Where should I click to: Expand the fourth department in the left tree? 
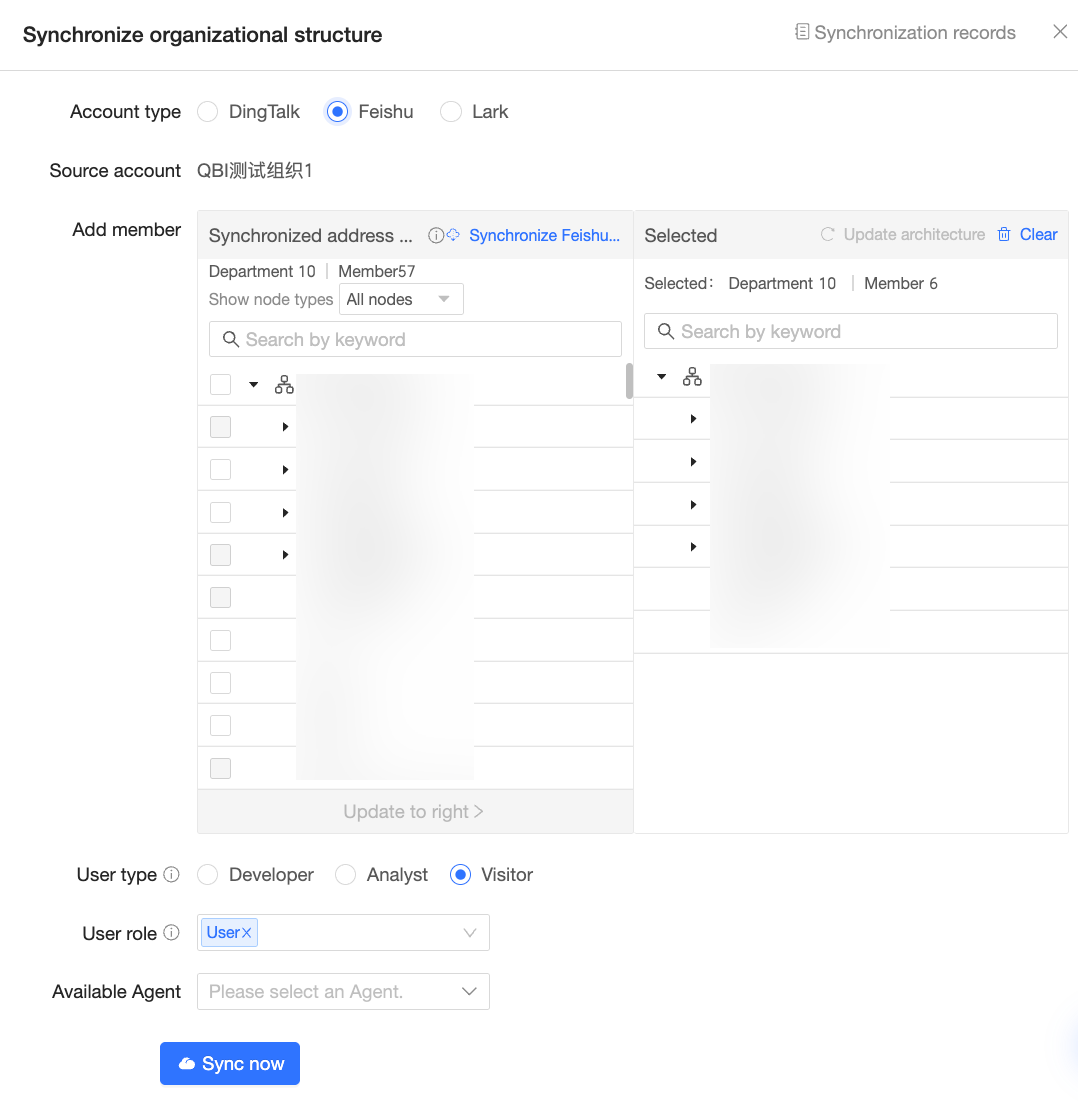tap(285, 555)
